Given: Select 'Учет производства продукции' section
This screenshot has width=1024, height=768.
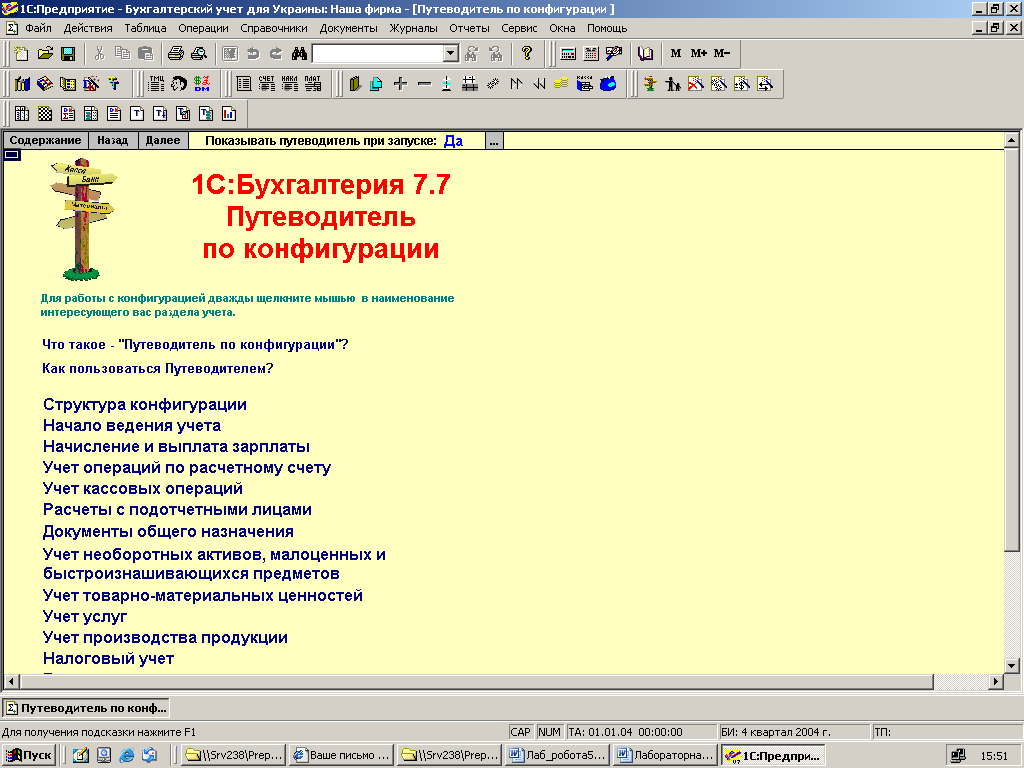Looking at the screenshot, I should [165, 637].
